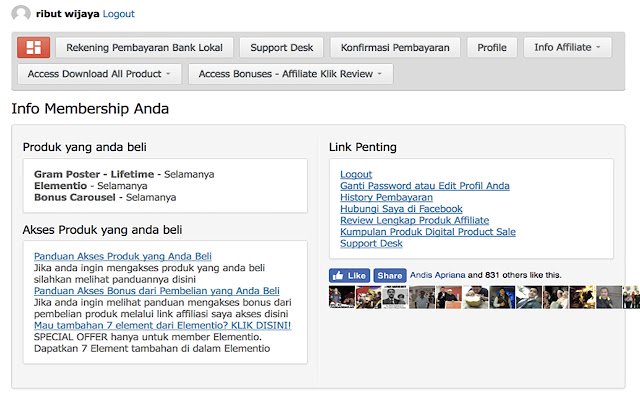Open the Profile page
Viewport: 640px width, 400px height.
pos(492,47)
